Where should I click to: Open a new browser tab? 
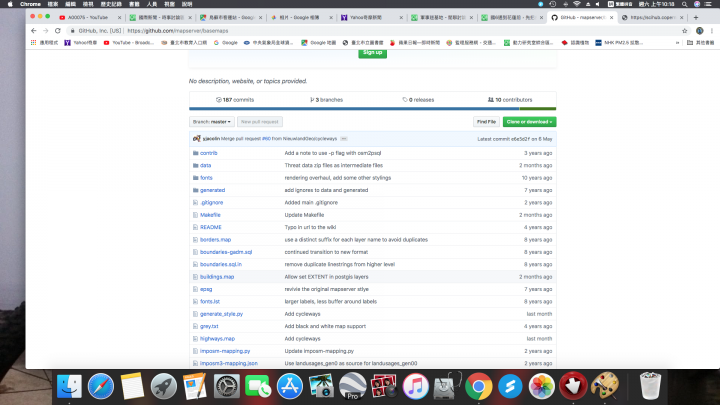[696, 17]
